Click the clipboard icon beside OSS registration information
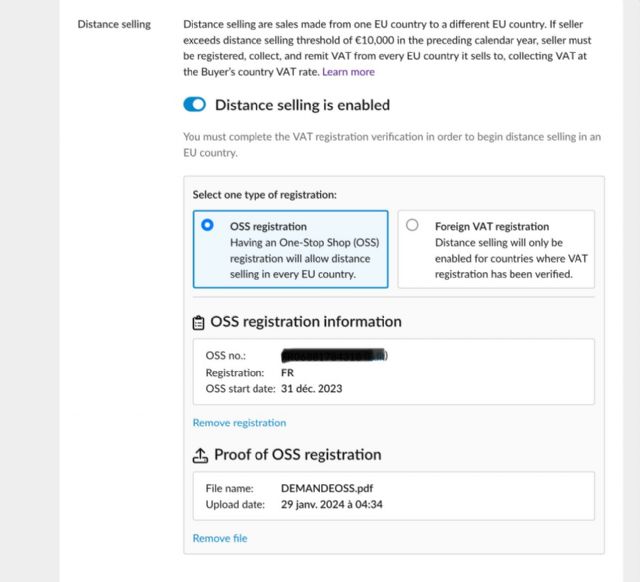The height and width of the screenshot is (582, 640). 199,322
